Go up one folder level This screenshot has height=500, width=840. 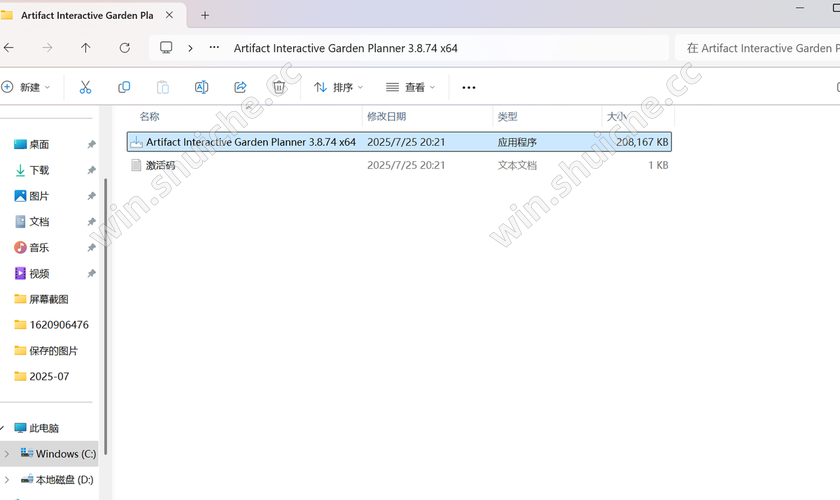(x=86, y=48)
